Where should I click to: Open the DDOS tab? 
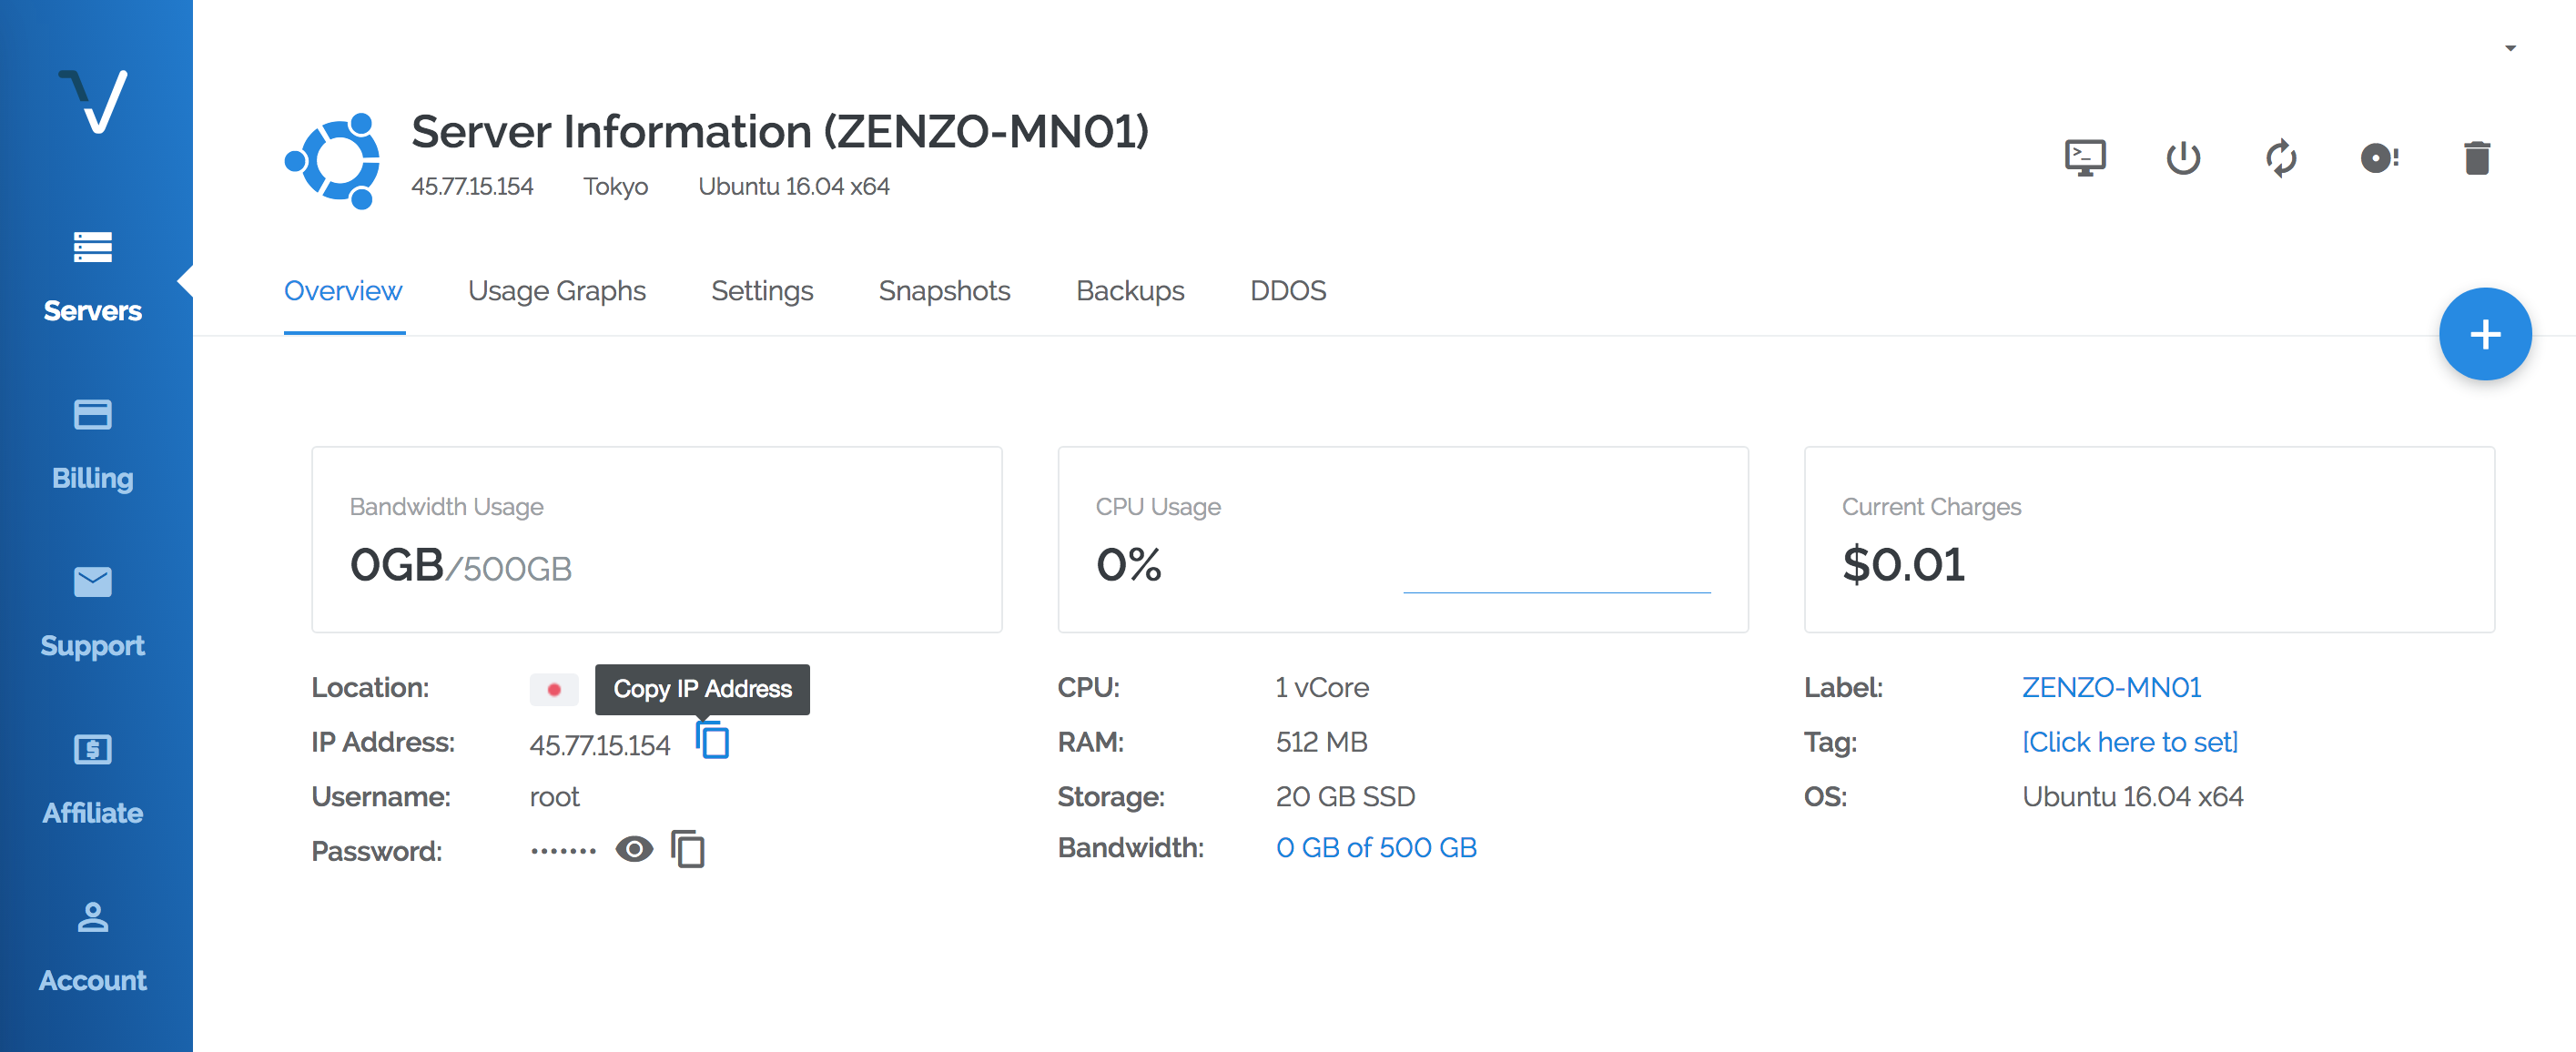pos(1288,291)
